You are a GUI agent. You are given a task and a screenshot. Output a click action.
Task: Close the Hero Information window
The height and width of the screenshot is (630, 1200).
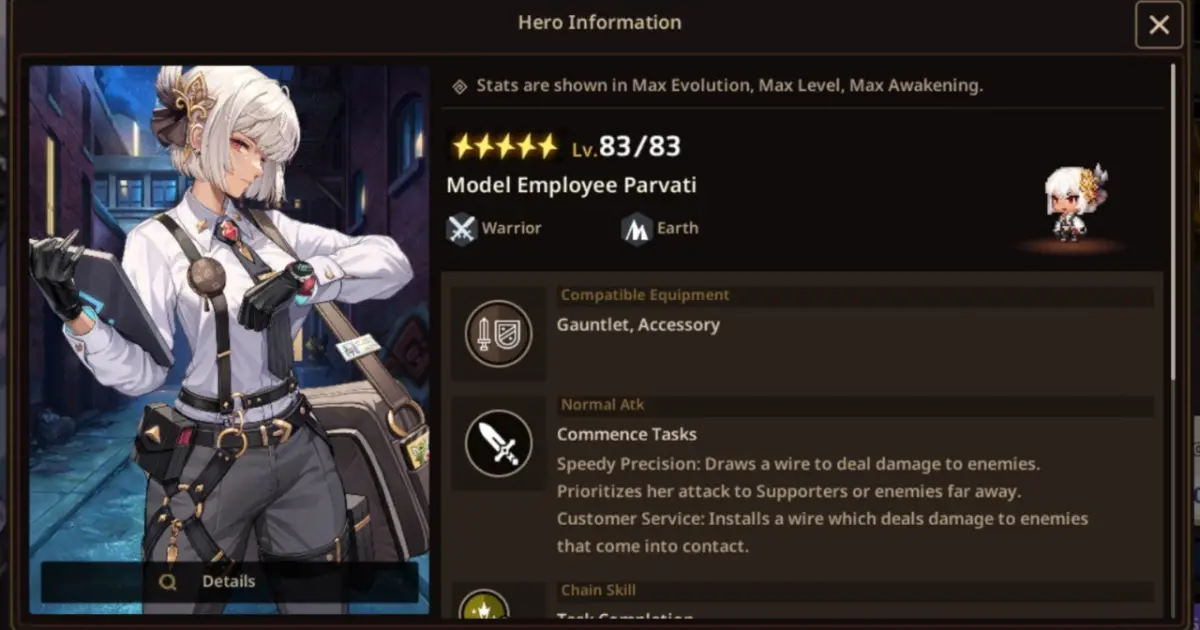(1159, 25)
